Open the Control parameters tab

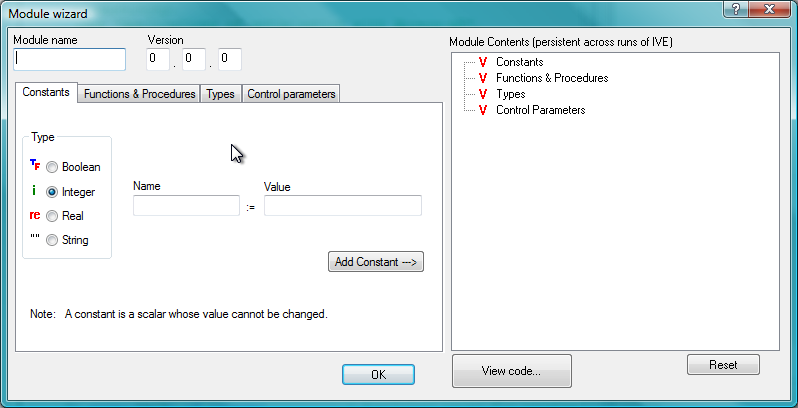coord(291,94)
